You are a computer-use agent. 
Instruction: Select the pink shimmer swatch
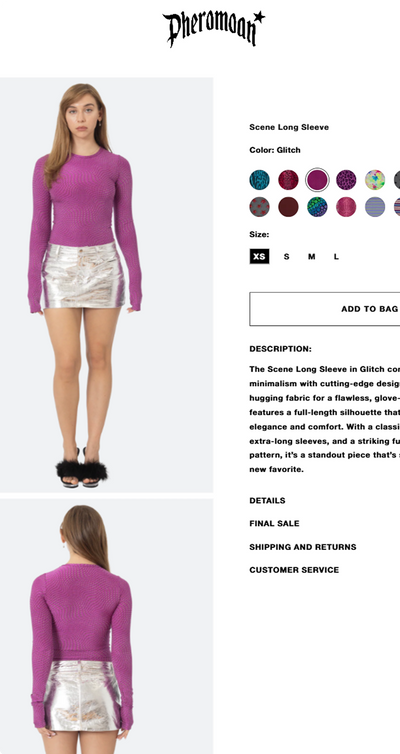pos(346,207)
